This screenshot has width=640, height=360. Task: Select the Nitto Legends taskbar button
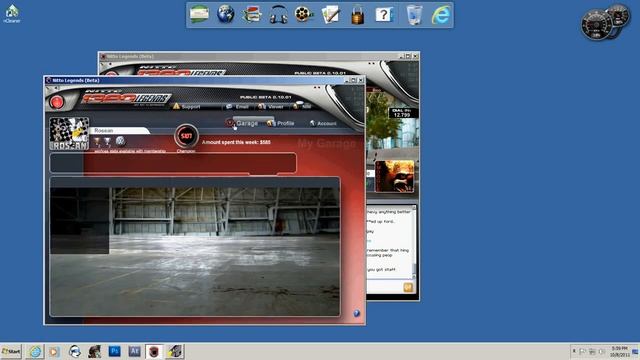click(154, 351)
